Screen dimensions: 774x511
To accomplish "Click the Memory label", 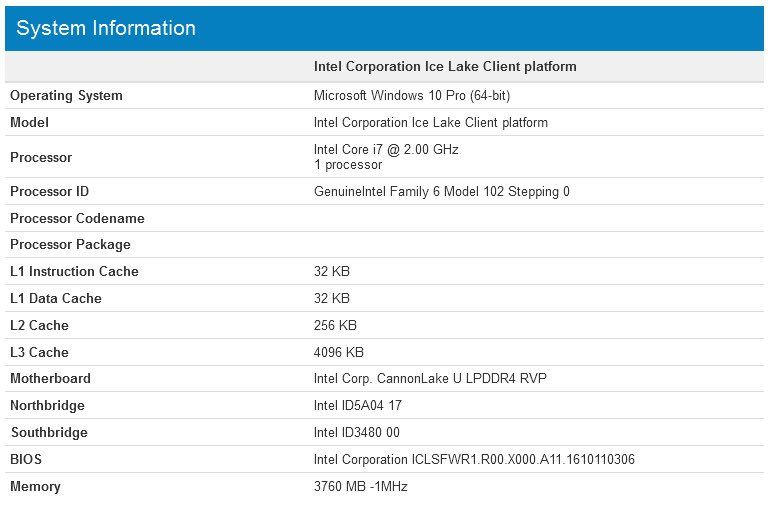I will [x=35, y=486].
